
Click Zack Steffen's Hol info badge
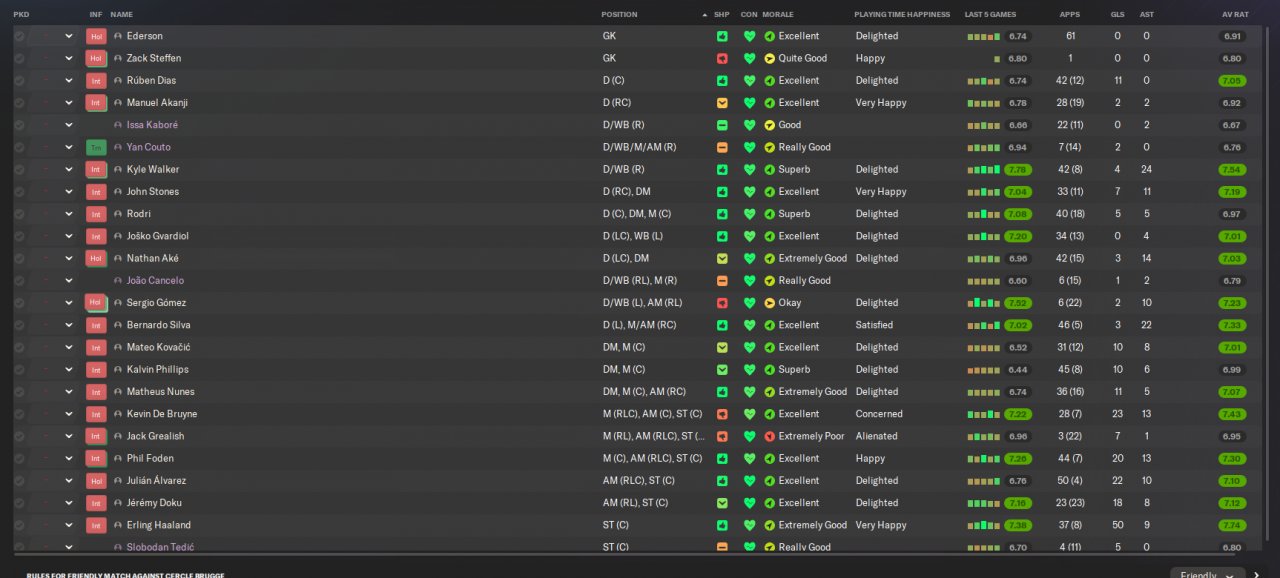pyautogui.click(x=96, y=58)
